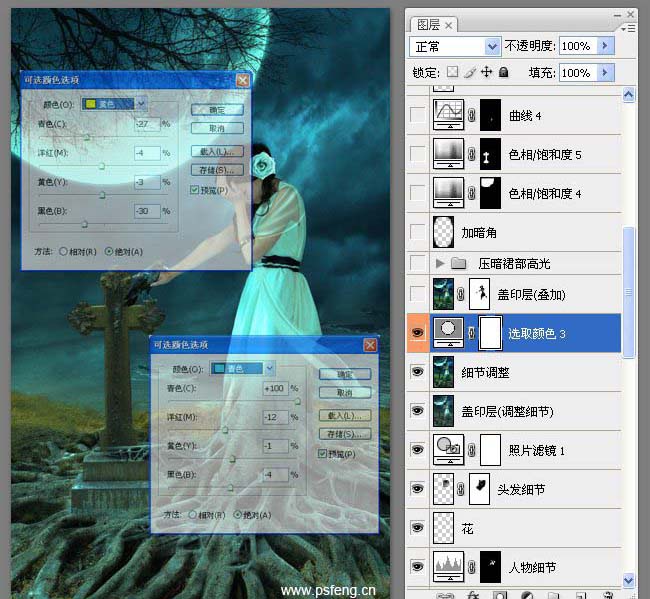Image resolution: width=650 pixels, height=599 pixels.
Task: Click the 洋红 slider handle in upper dialog
Action: pos(102,166)
